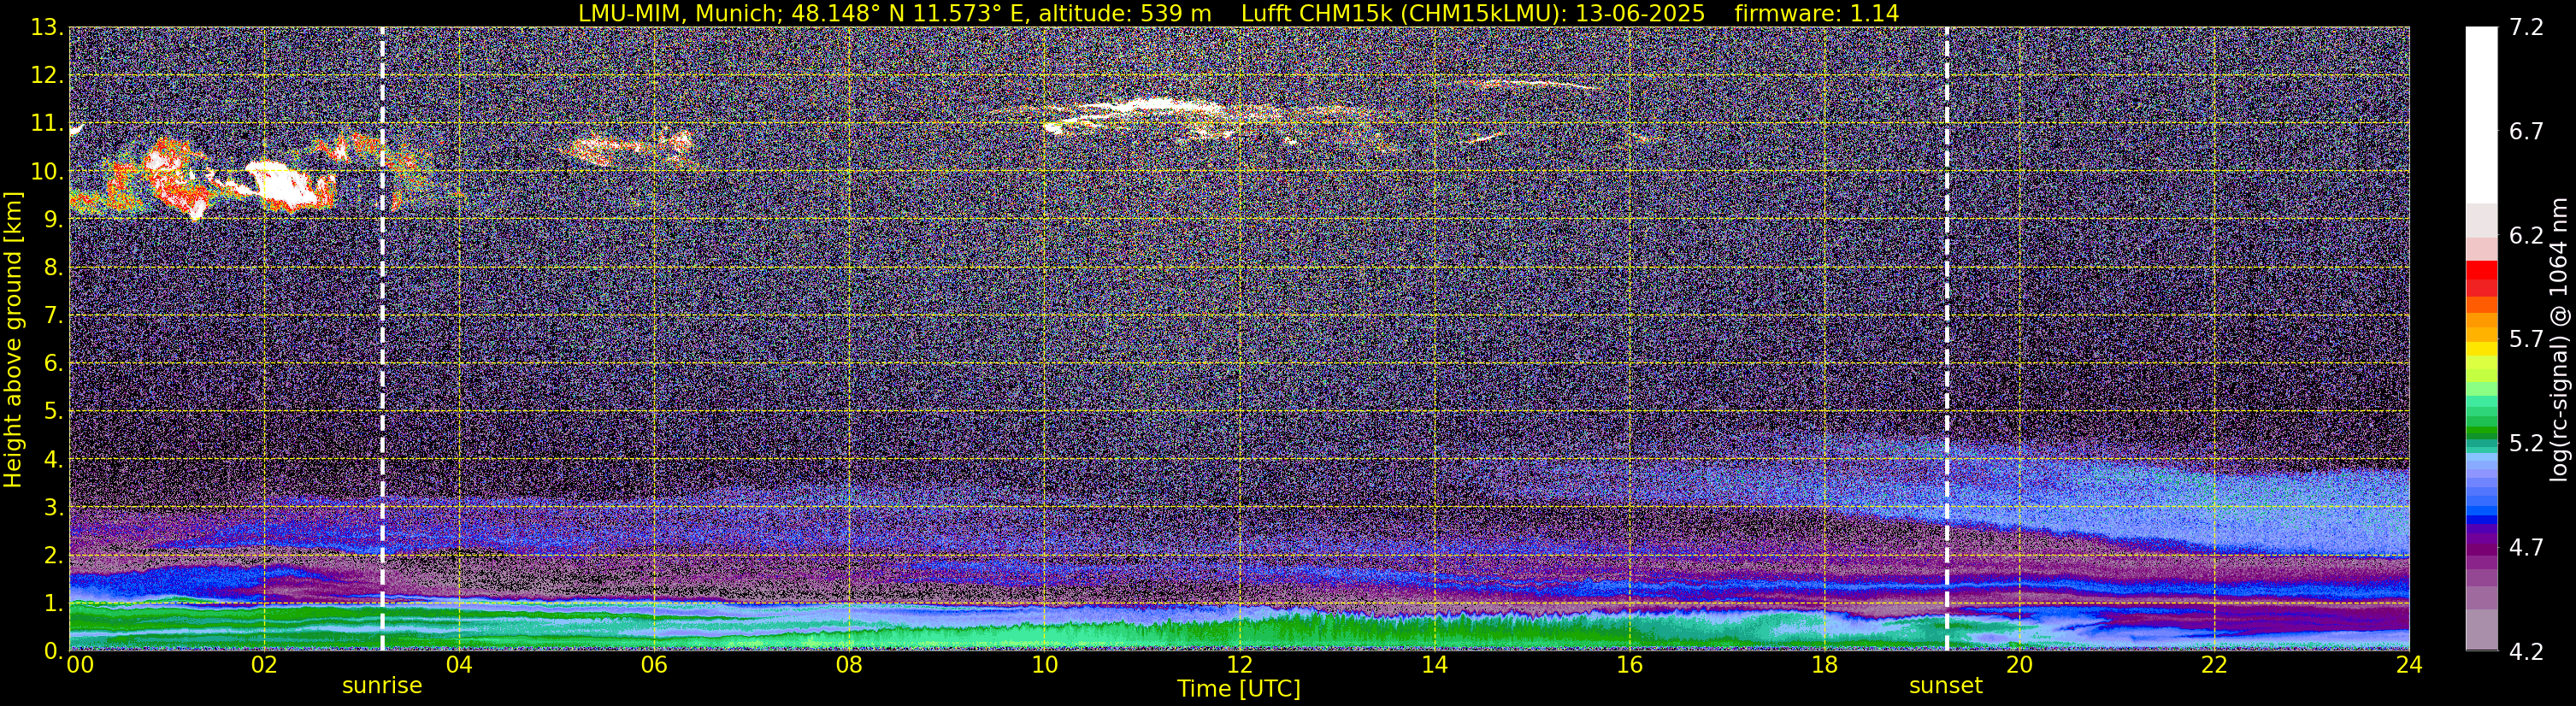Click the colorbar tick value "4.7"
2576x706 pixels.
pyautogui.click(x=2526, y=548)
